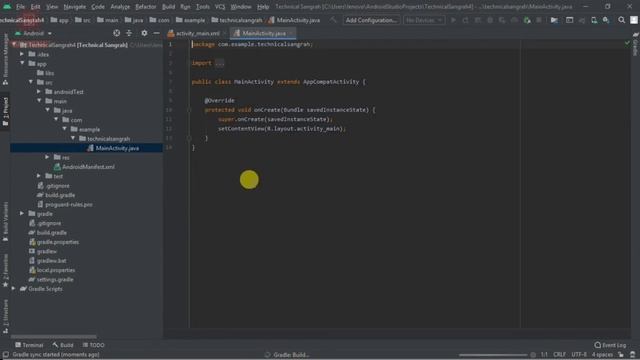Open the Build menu

tap(168, 7)
